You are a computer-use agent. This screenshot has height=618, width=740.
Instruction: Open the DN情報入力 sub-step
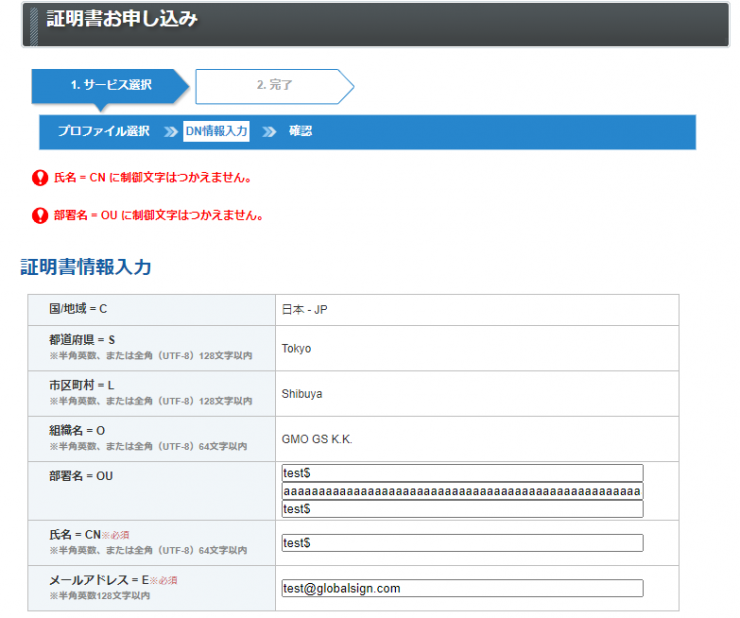(x=217, y=131)
